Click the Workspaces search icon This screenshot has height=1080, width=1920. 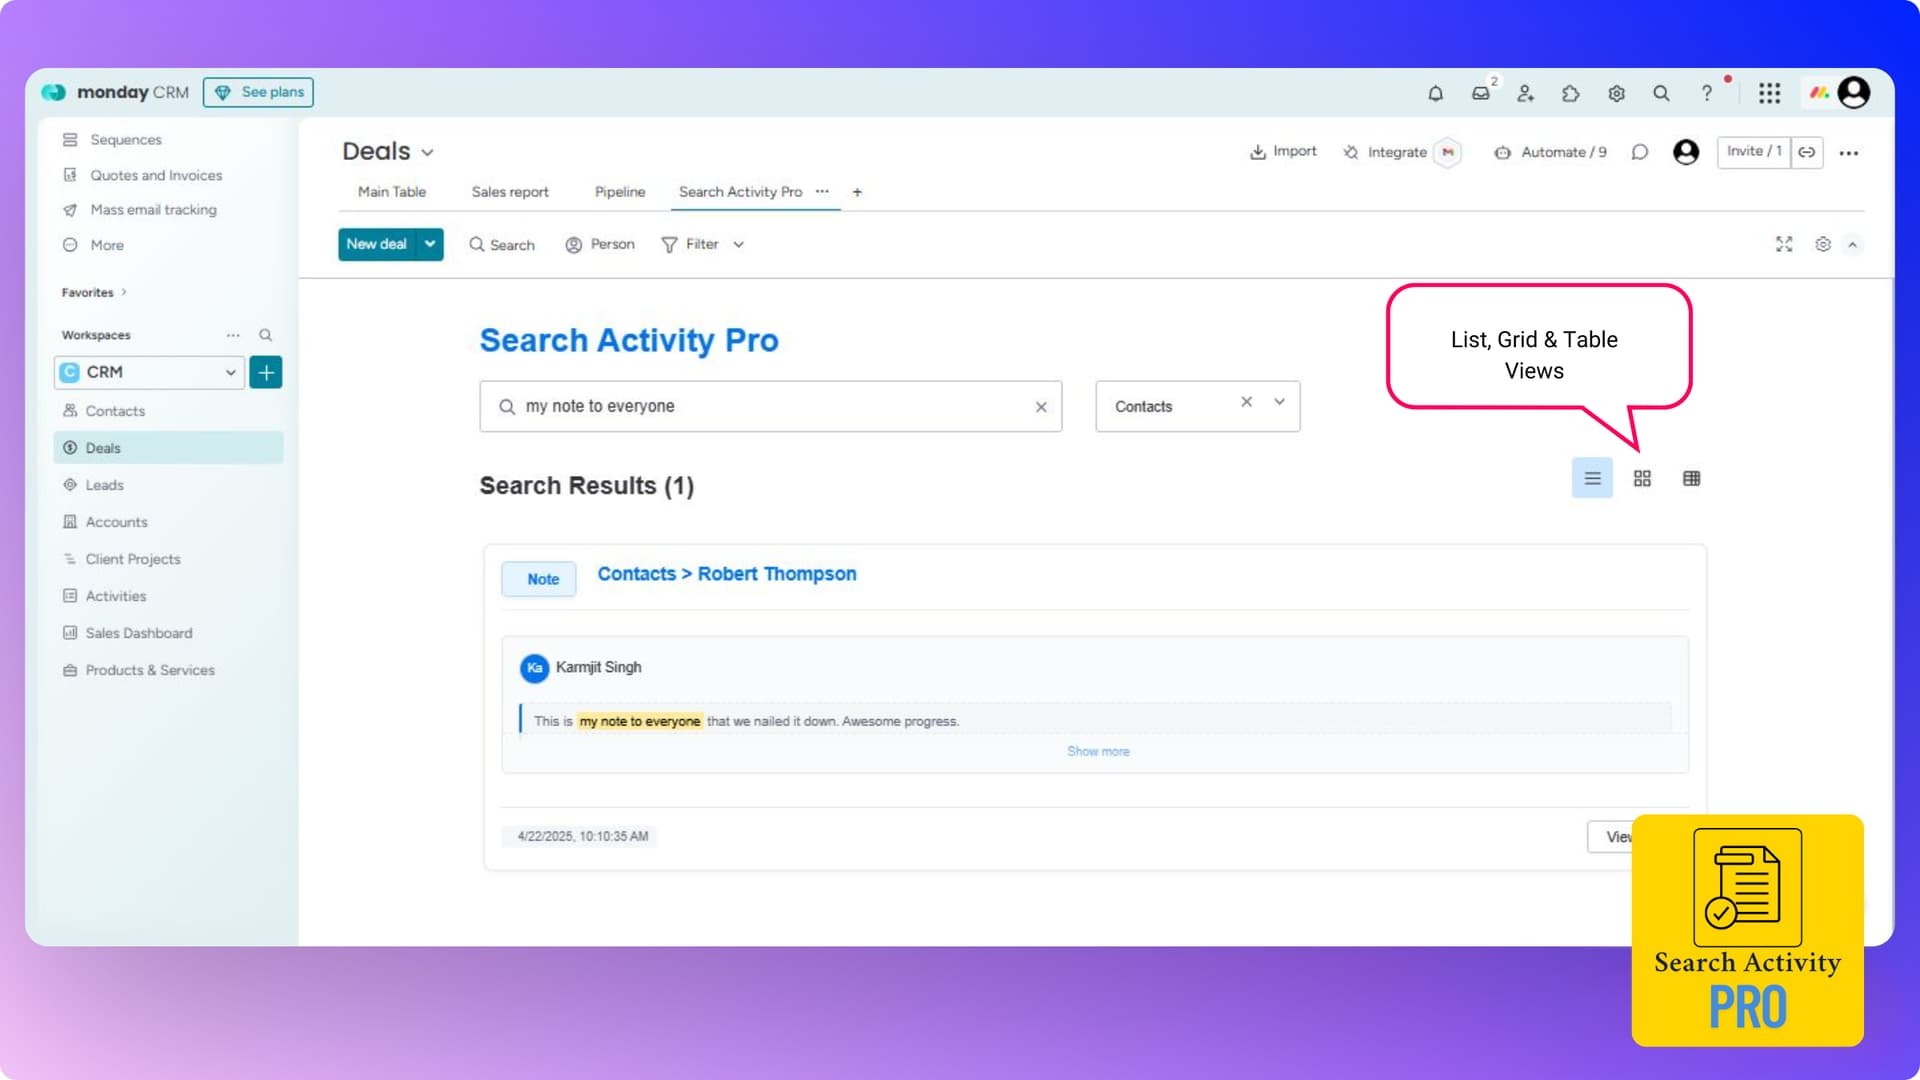coord(266,335)
